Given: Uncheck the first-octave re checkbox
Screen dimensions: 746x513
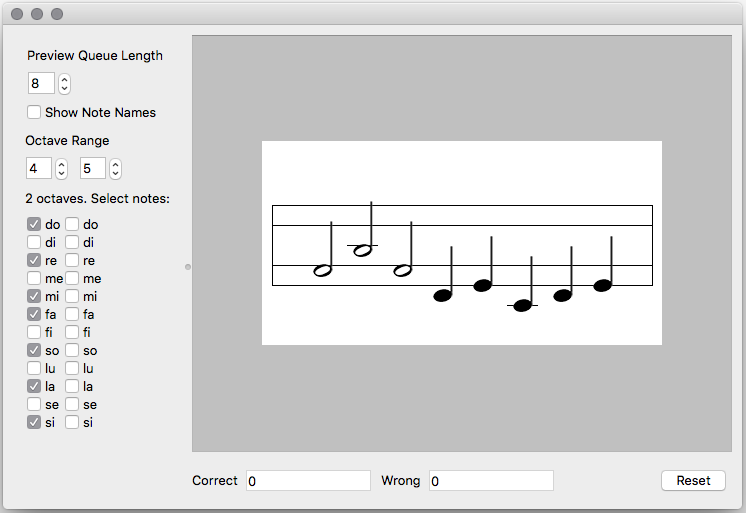Looking at the screenshot, I should point(34,260).
